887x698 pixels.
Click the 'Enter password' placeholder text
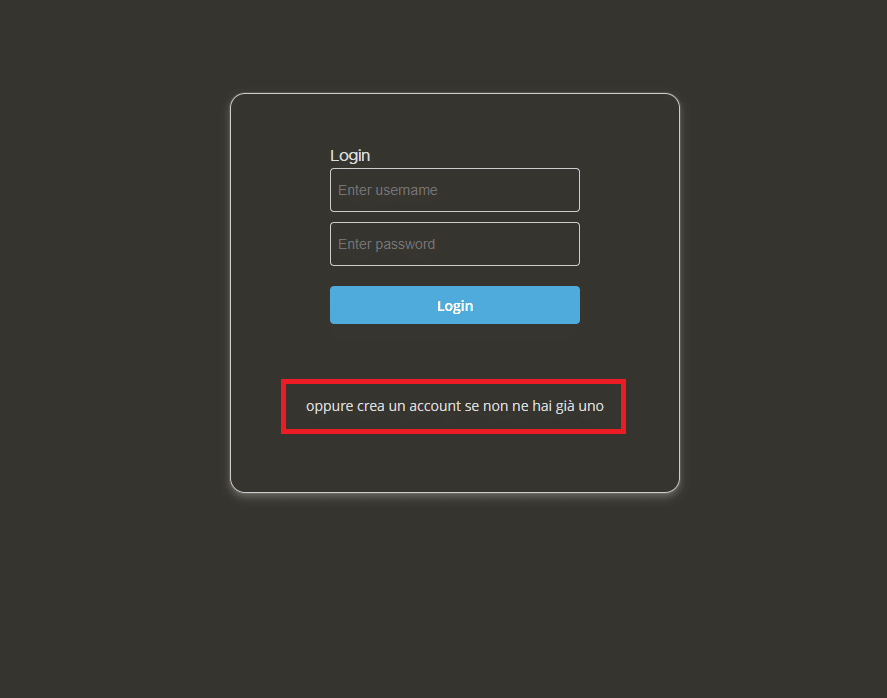point(386,244)
